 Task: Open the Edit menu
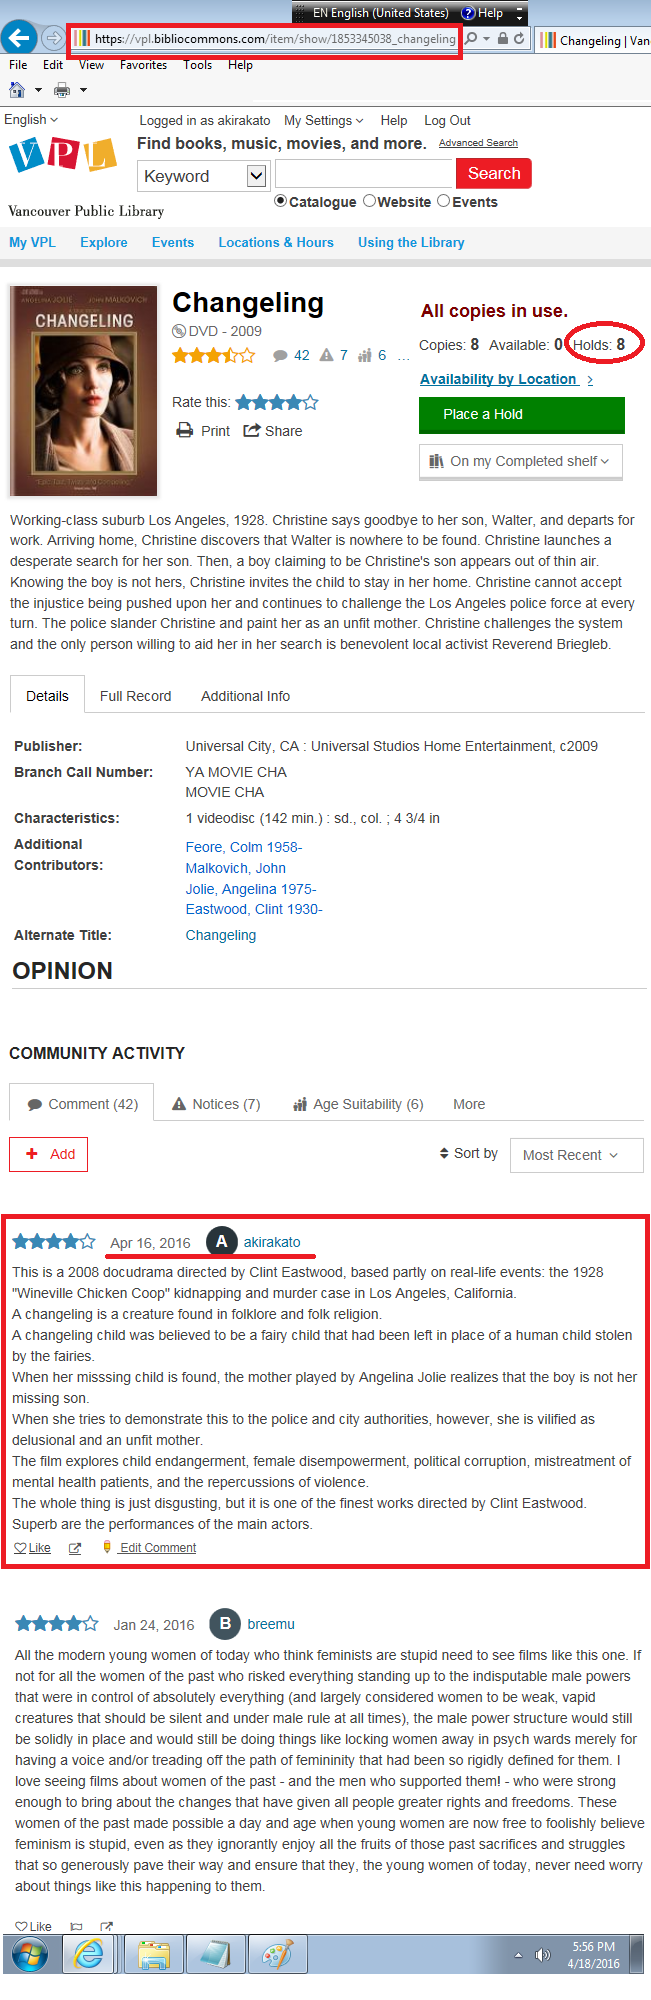[x=53, y=65]
